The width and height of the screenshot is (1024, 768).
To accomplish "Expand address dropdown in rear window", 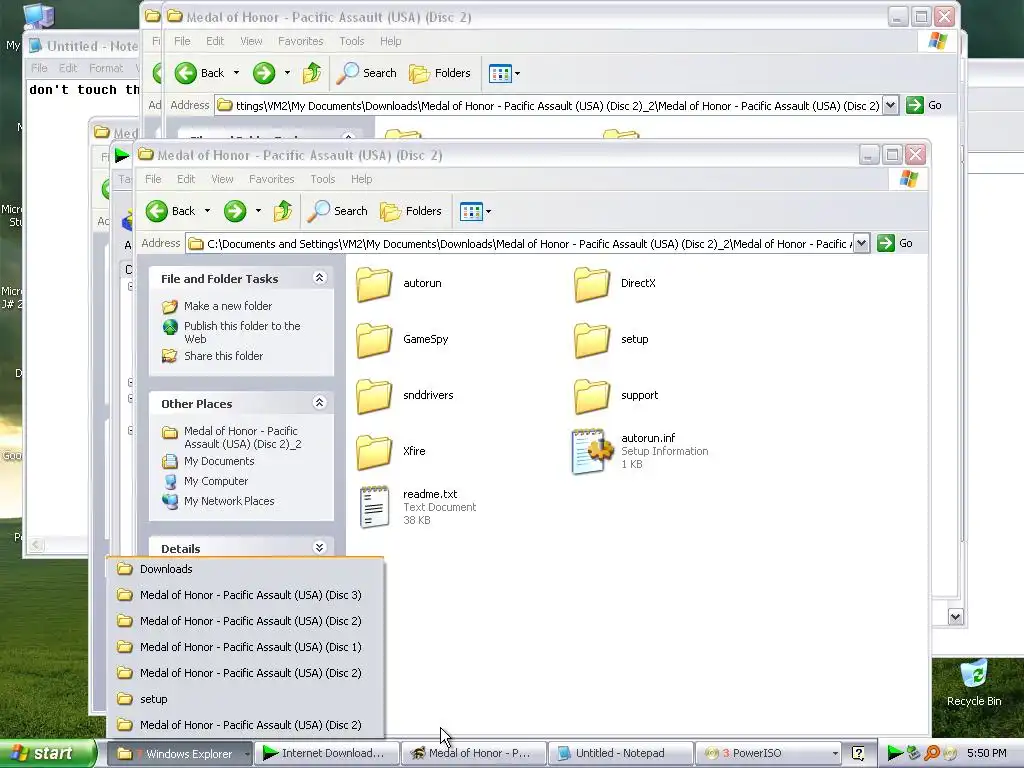I will (890, 105).
